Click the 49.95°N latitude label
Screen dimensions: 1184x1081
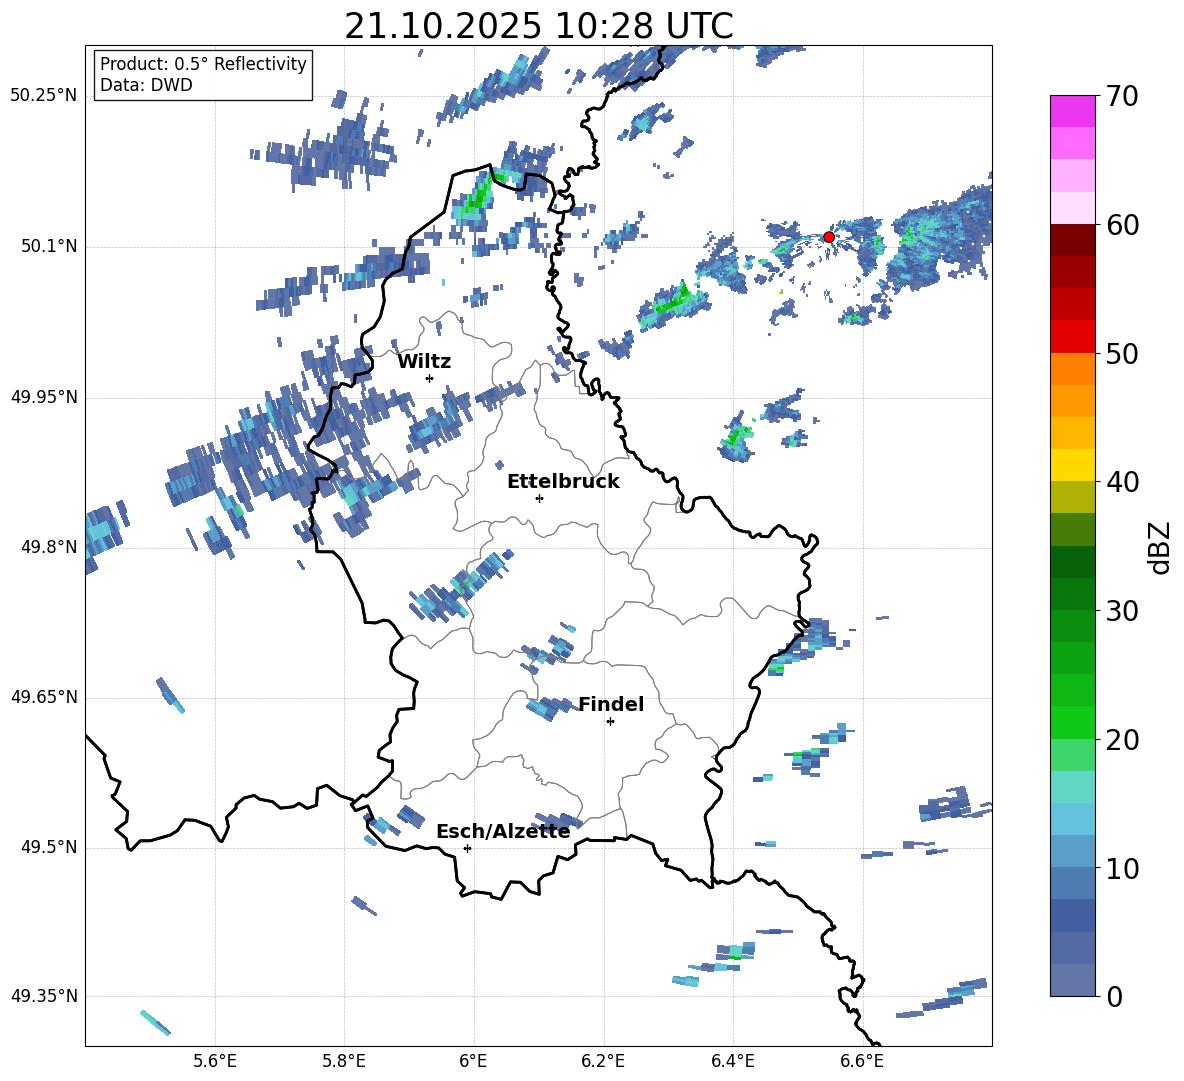point(44,397)
